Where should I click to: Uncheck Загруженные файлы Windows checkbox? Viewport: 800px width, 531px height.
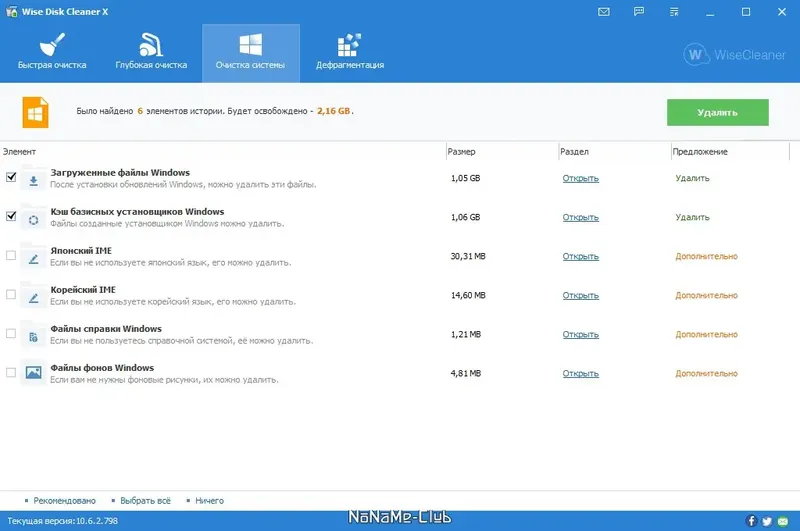[11, 177]
